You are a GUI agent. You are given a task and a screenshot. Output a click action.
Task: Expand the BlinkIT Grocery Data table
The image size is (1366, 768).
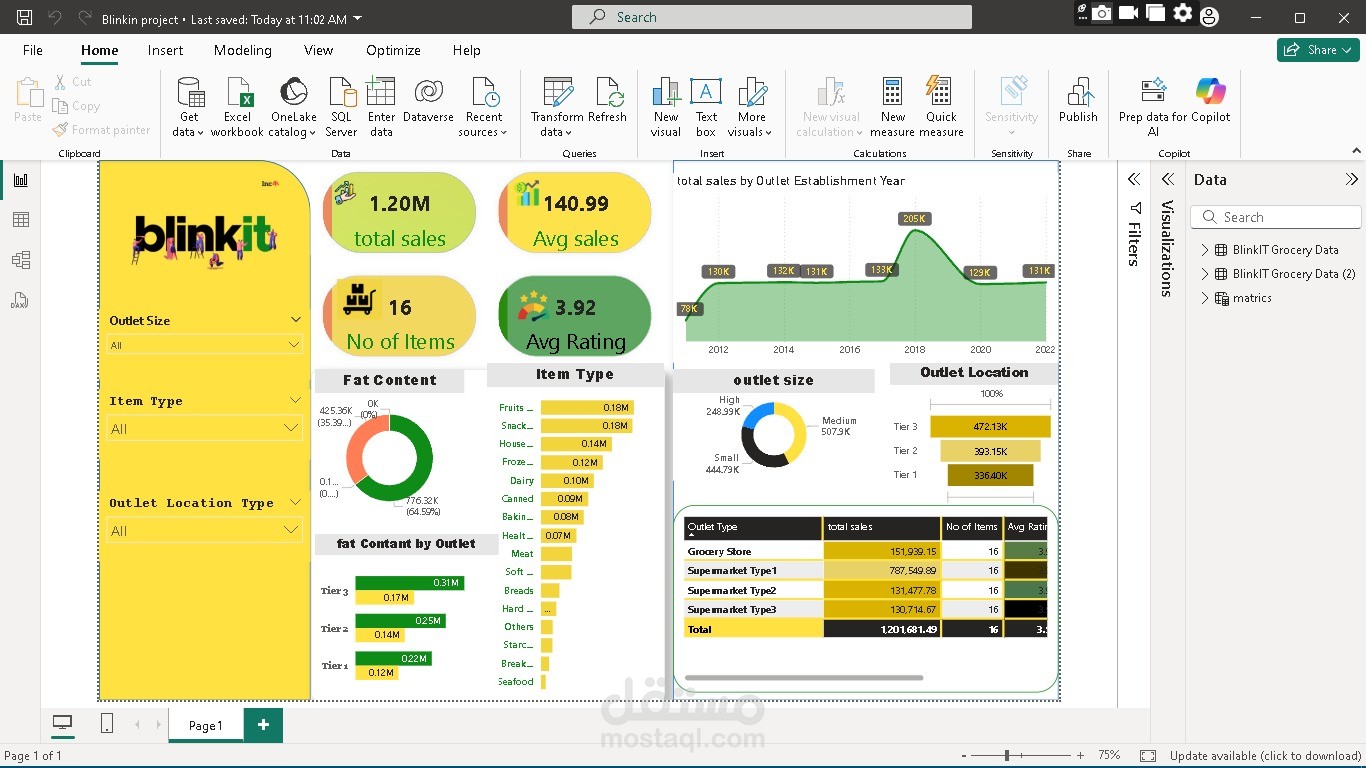1205,250
